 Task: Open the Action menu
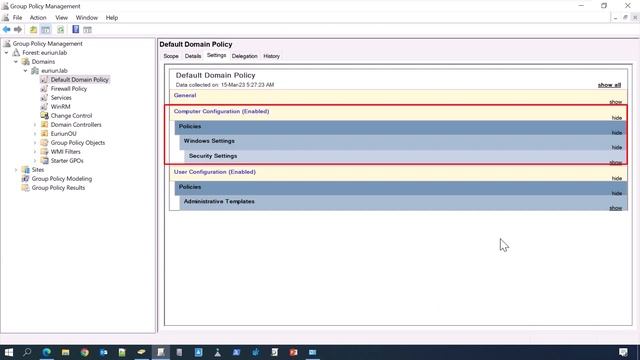click(38, 18)
